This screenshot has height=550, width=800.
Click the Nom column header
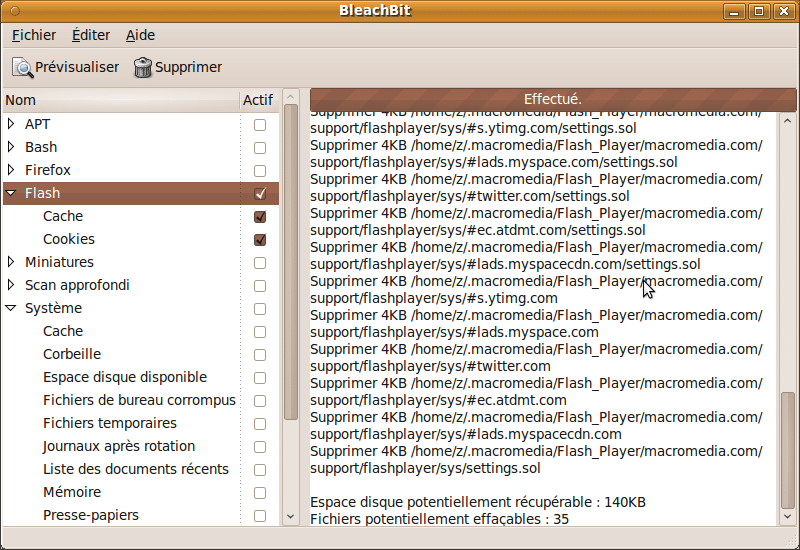coord(120,100)
